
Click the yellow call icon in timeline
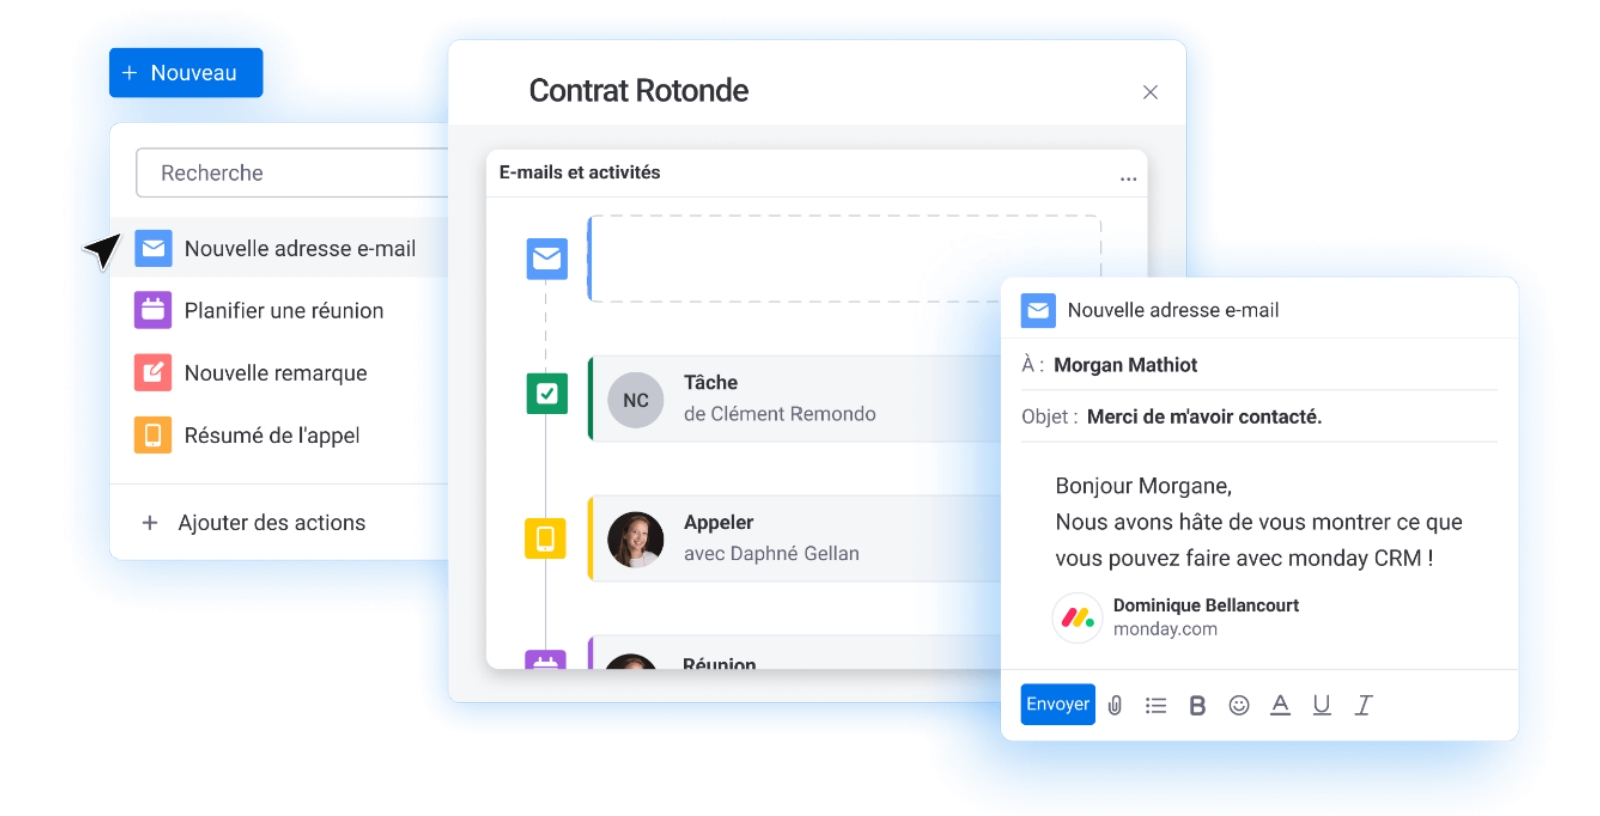point(545,538)
